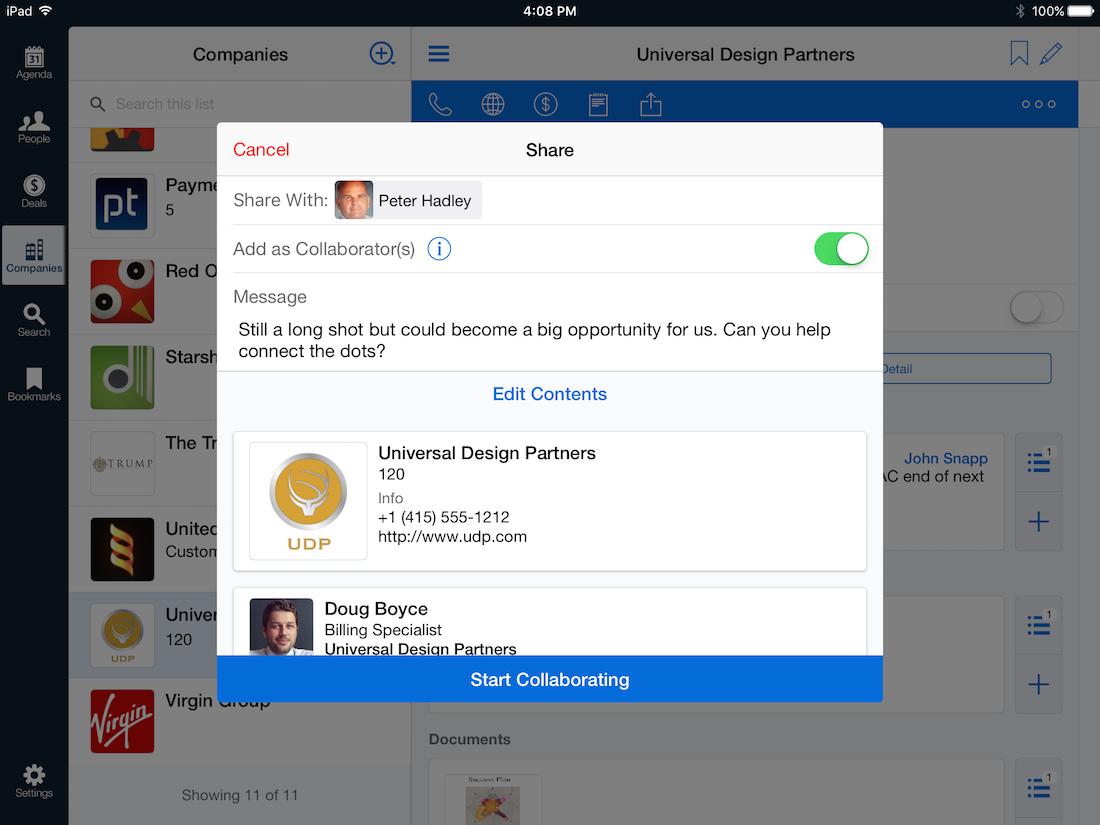Select the Trump company row logo

pos(122,464)
